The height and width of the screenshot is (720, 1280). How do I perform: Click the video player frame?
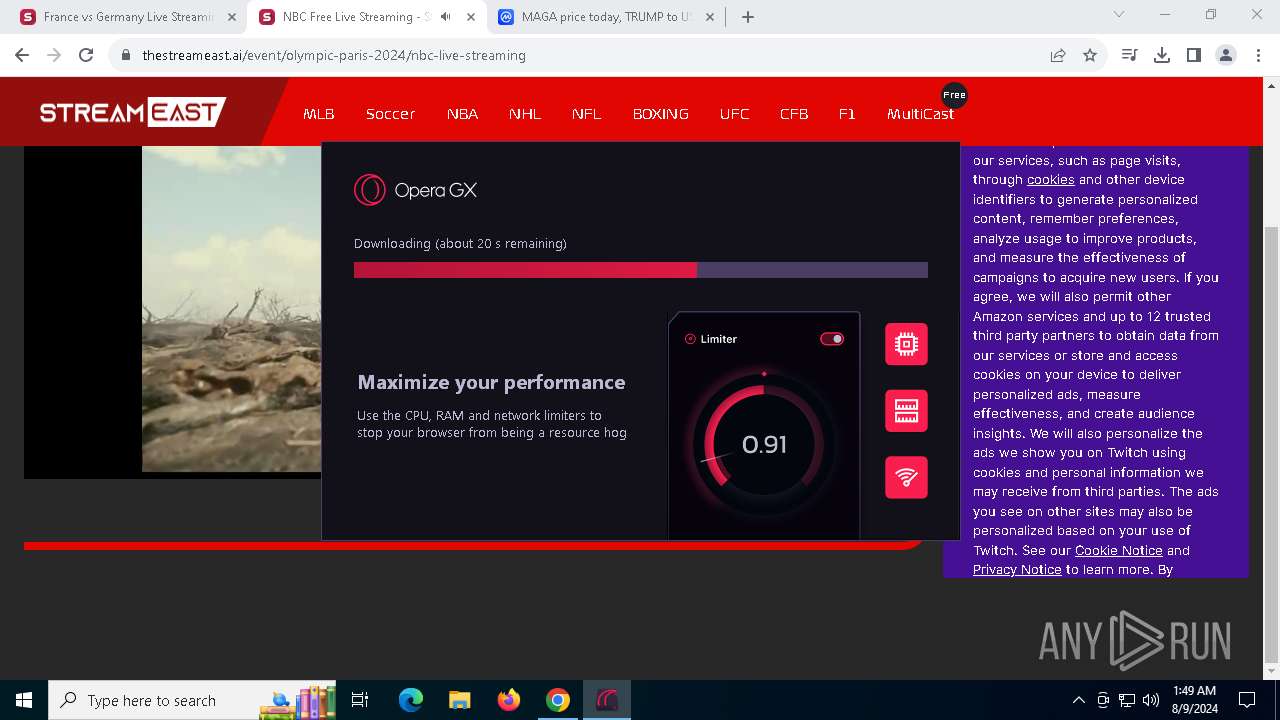tap(172, 310)
